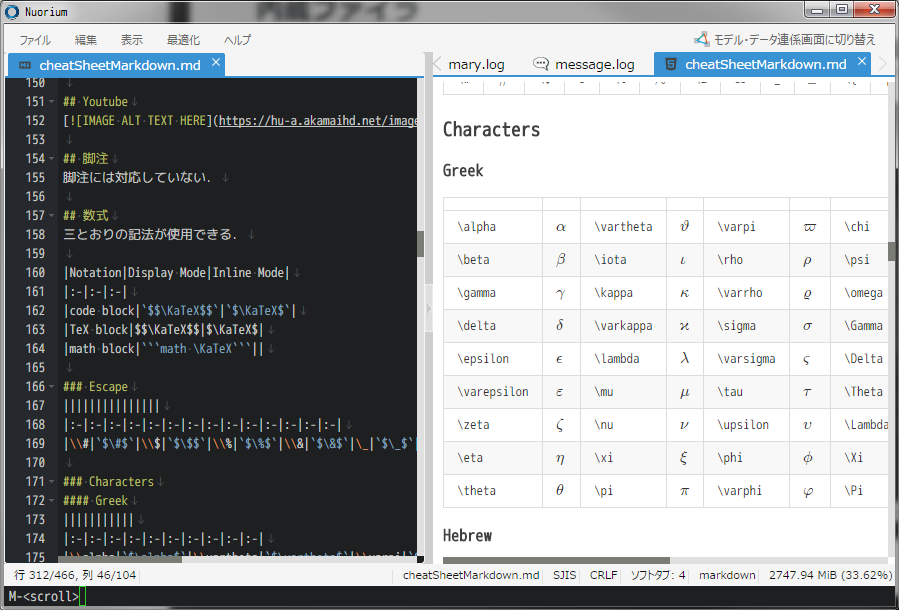Switch to the mary.log tab
The image size is (899, 610).
476,64
